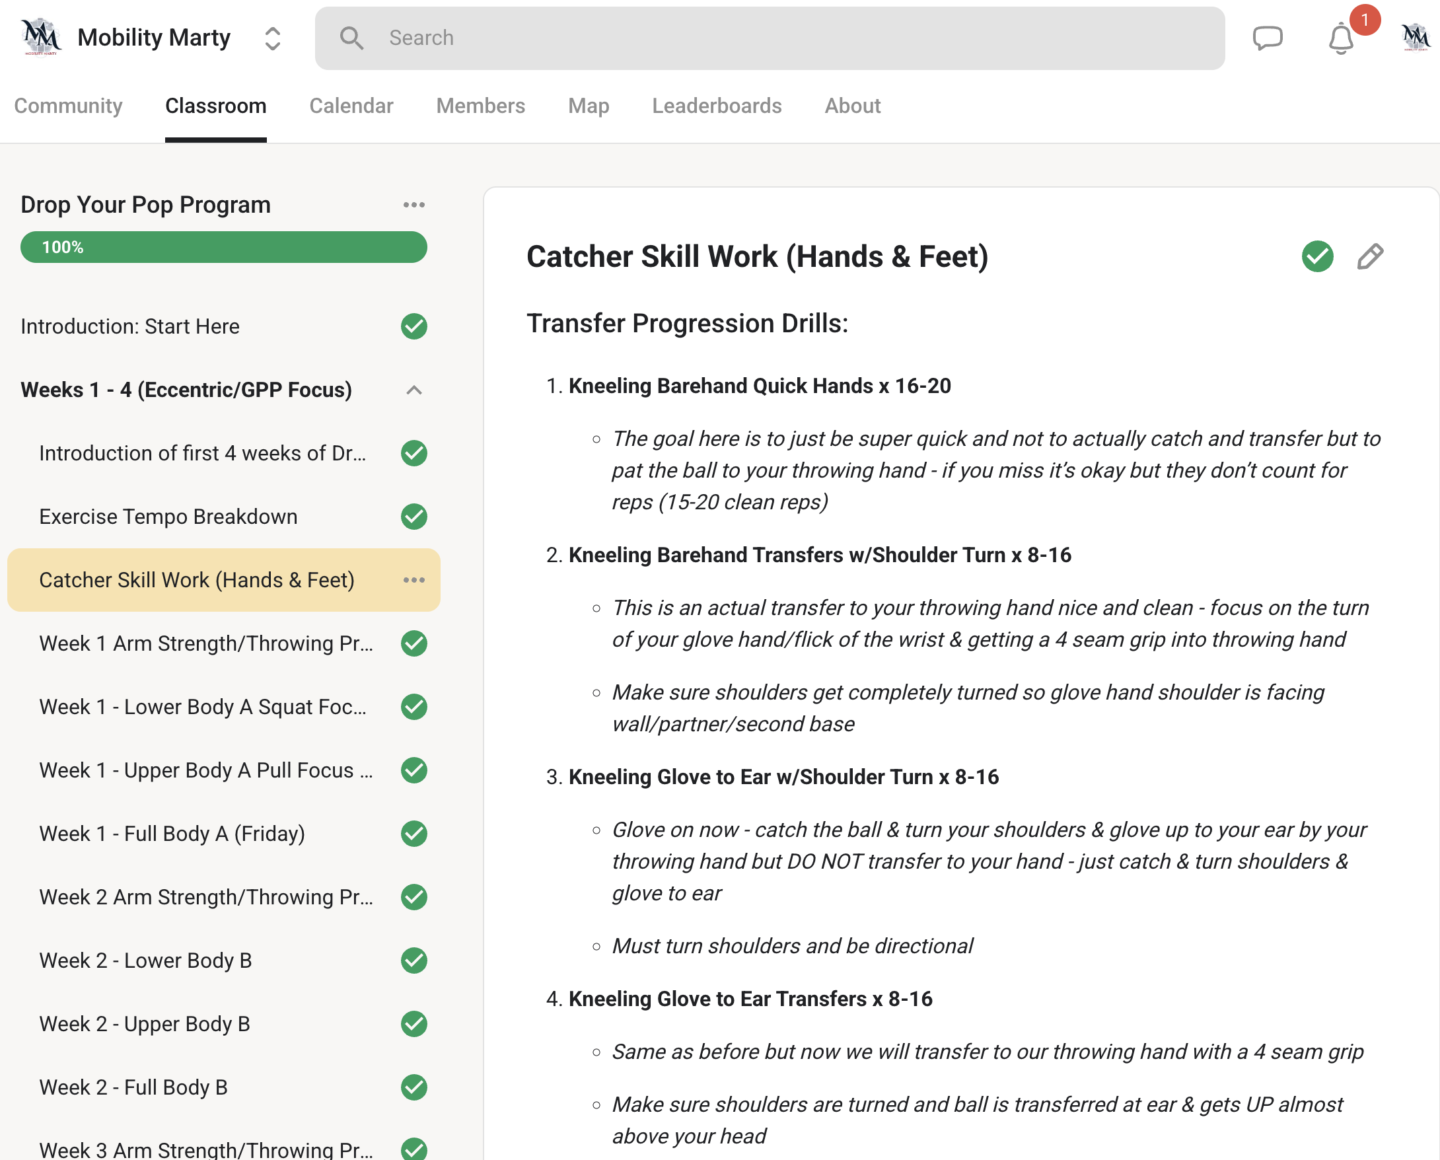Open the chat messages icon
The width and height of the screenshot is (1440, 1160).
pos(1267,38)
